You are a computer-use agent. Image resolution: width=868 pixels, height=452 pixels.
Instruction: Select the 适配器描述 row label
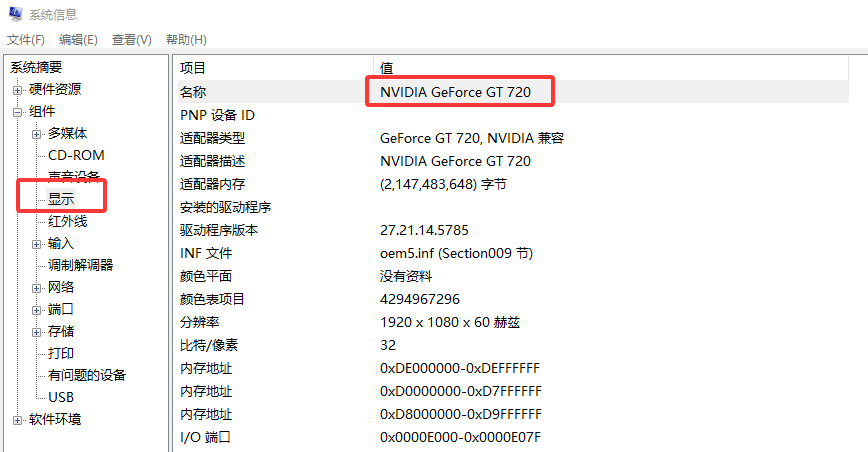213,161
